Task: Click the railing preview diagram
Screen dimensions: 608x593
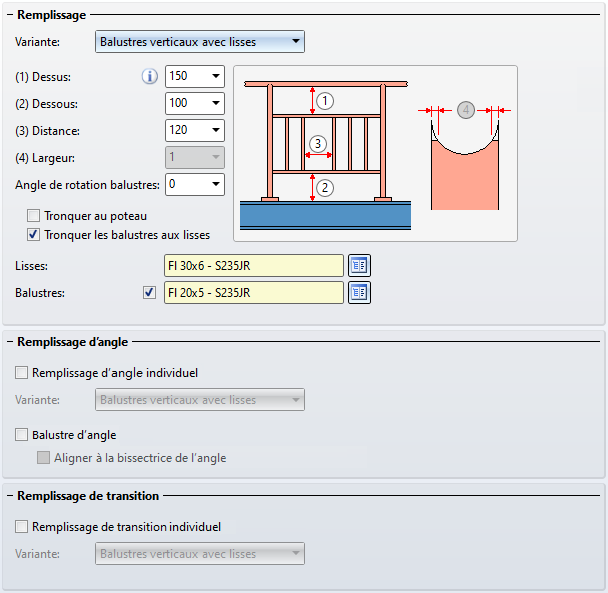Action: pyautogui.click(x=375, y=154)
